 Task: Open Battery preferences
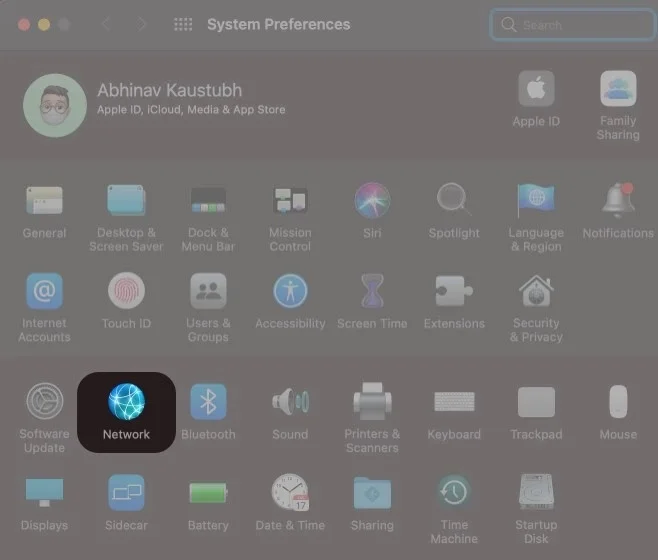(x=208, y=493)
